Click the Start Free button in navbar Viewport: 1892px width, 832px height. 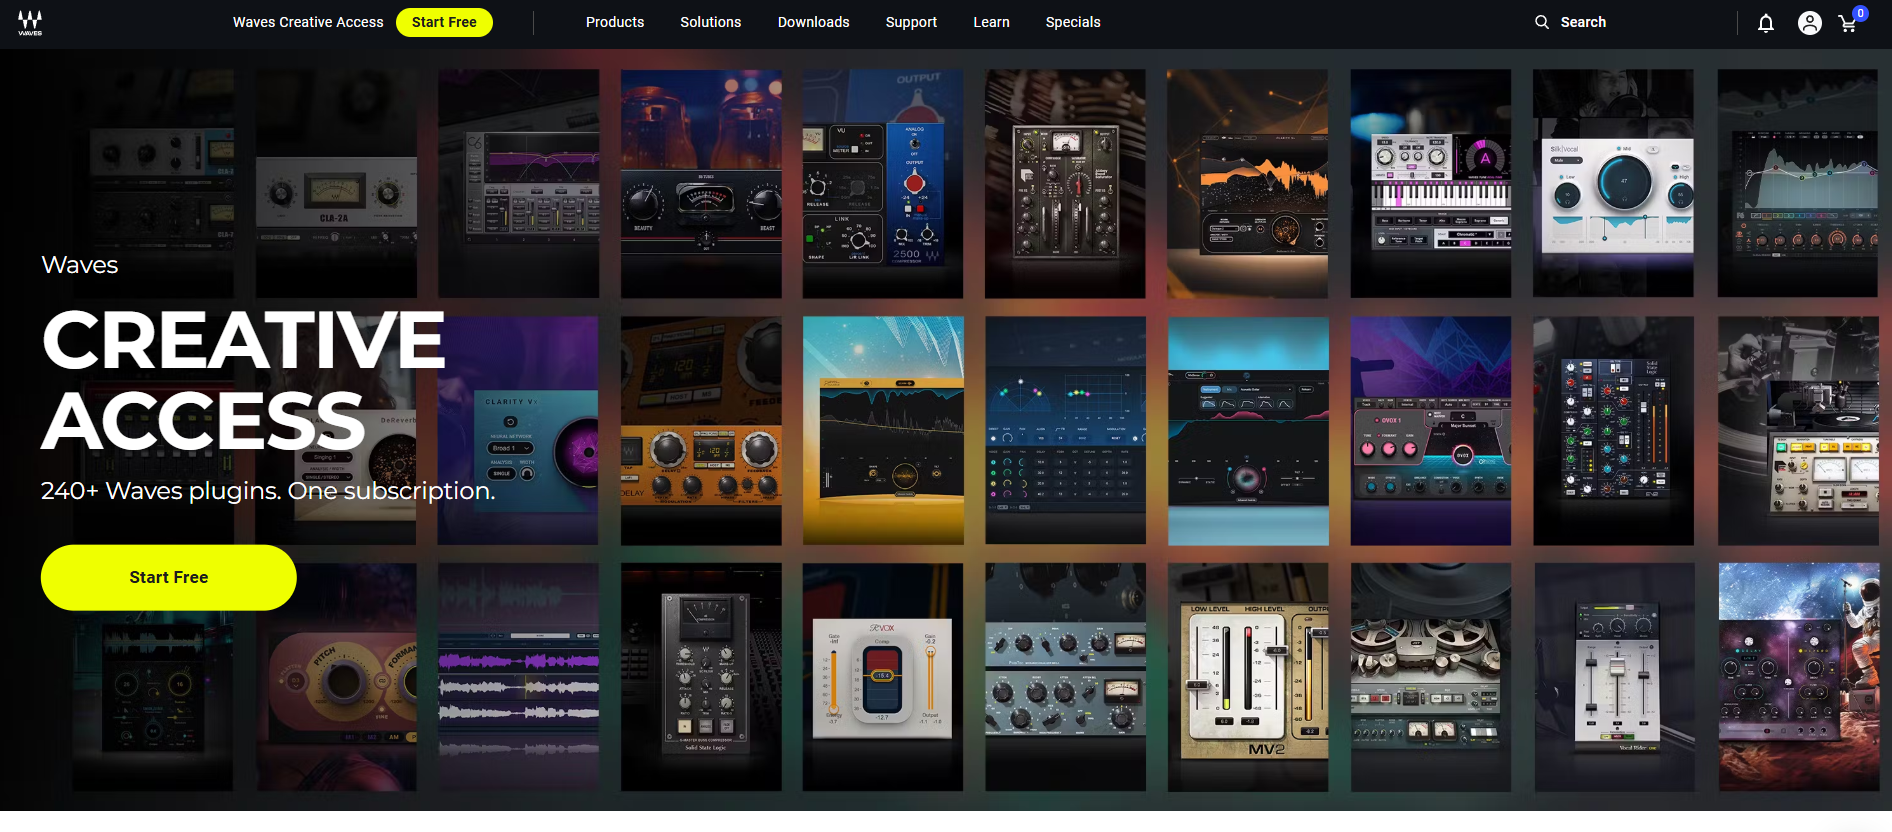[x=444, y=22]
